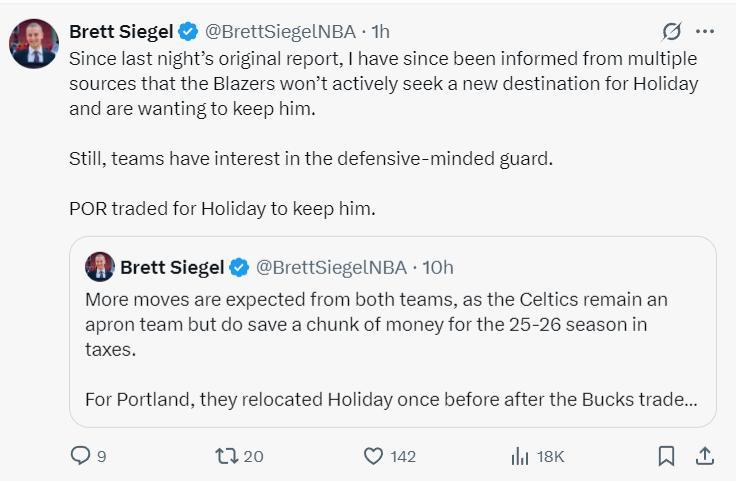Open the three-dot more options menu
Image resolution: width=736 pixels, height=481 pixels.
coord(705,31)
